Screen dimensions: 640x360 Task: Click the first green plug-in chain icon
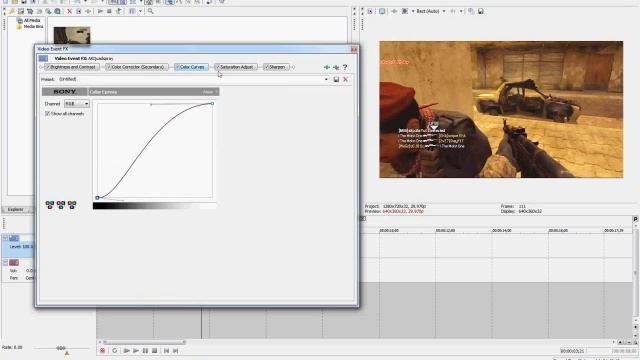pyautogui.click(x=327, y=67)
